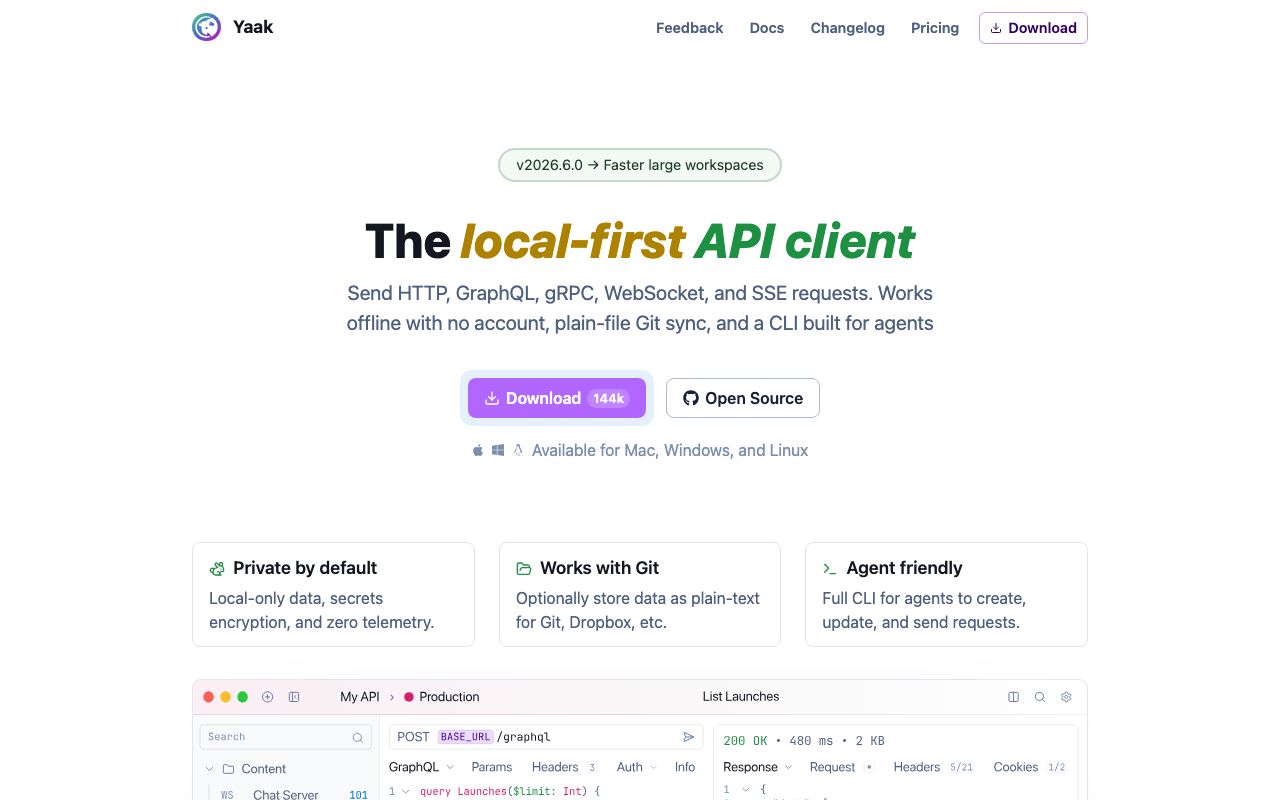Click the Yaak brand name text
Viewport: 1280px width, 800px height.
[x=253, y=27]
